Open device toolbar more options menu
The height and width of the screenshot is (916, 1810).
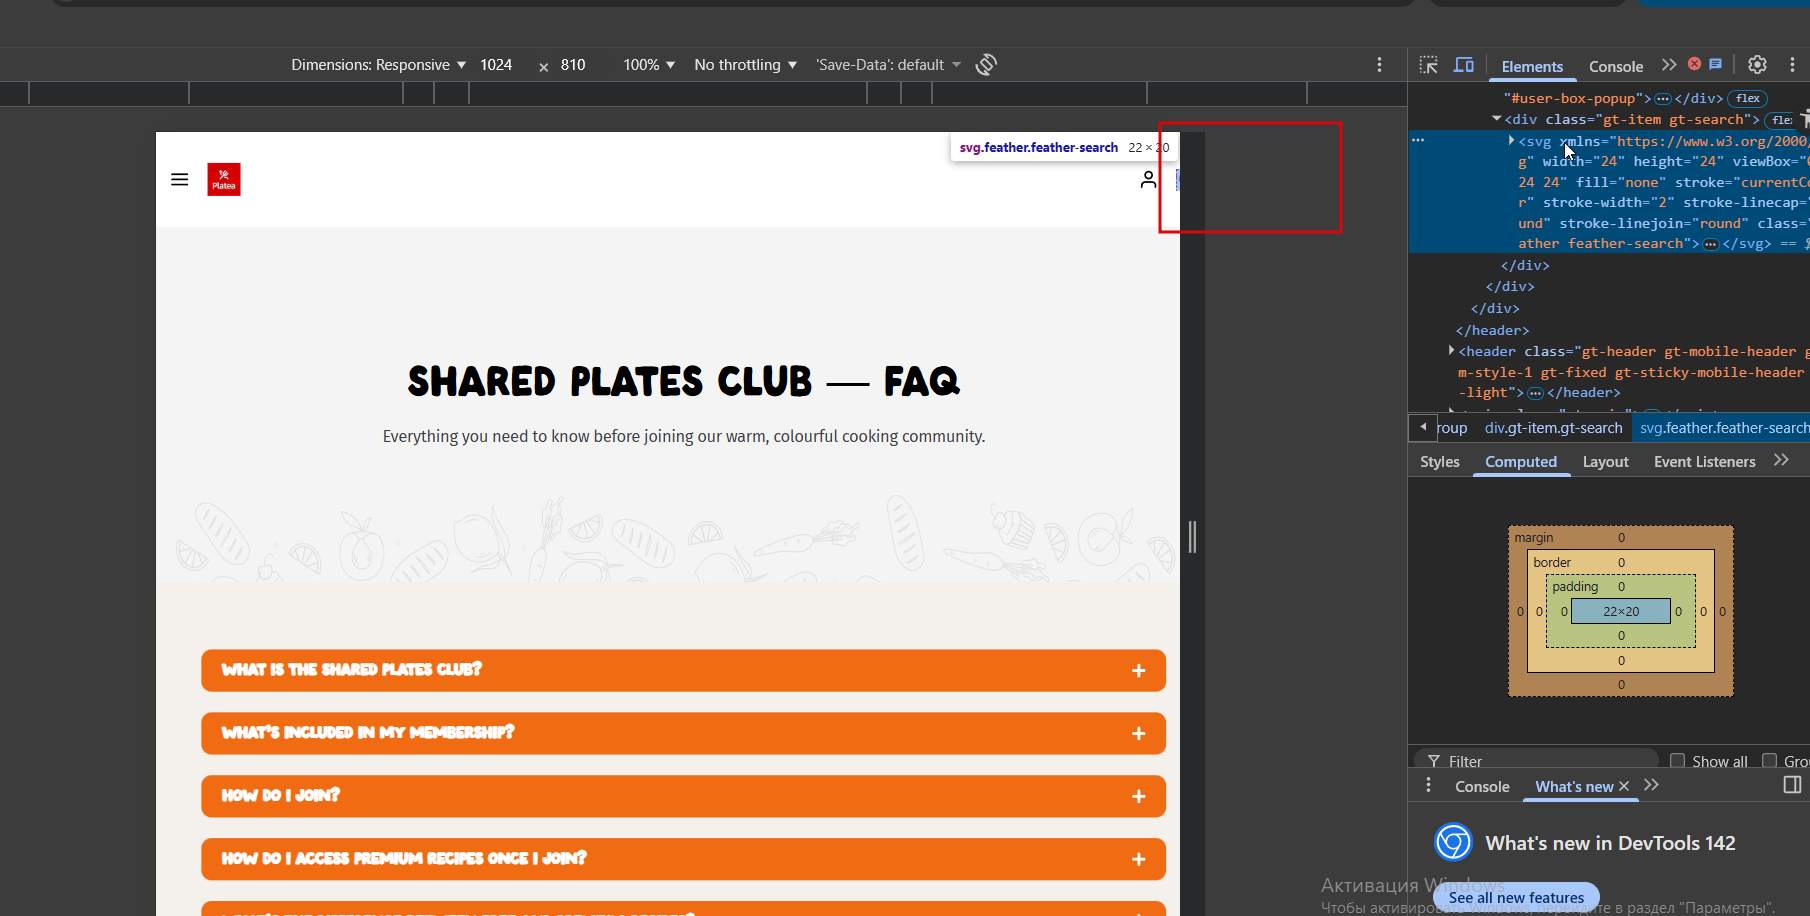pos(1380,65)
